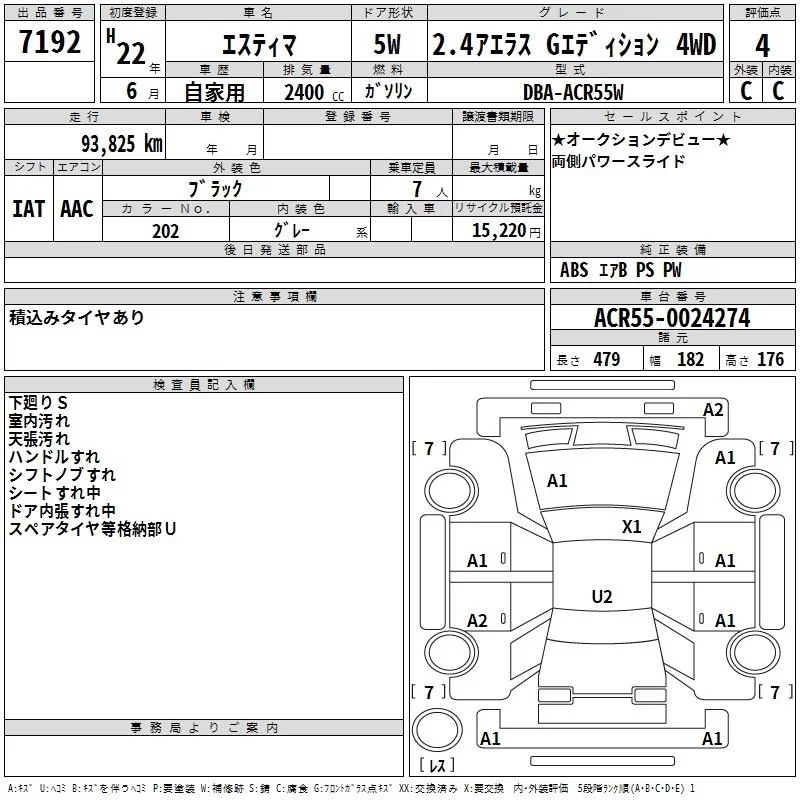This screenshot has height=800, width=800.
Task: Click the 注意事項欄 section header
Action: pyautogui.click(x=274, y=296)
